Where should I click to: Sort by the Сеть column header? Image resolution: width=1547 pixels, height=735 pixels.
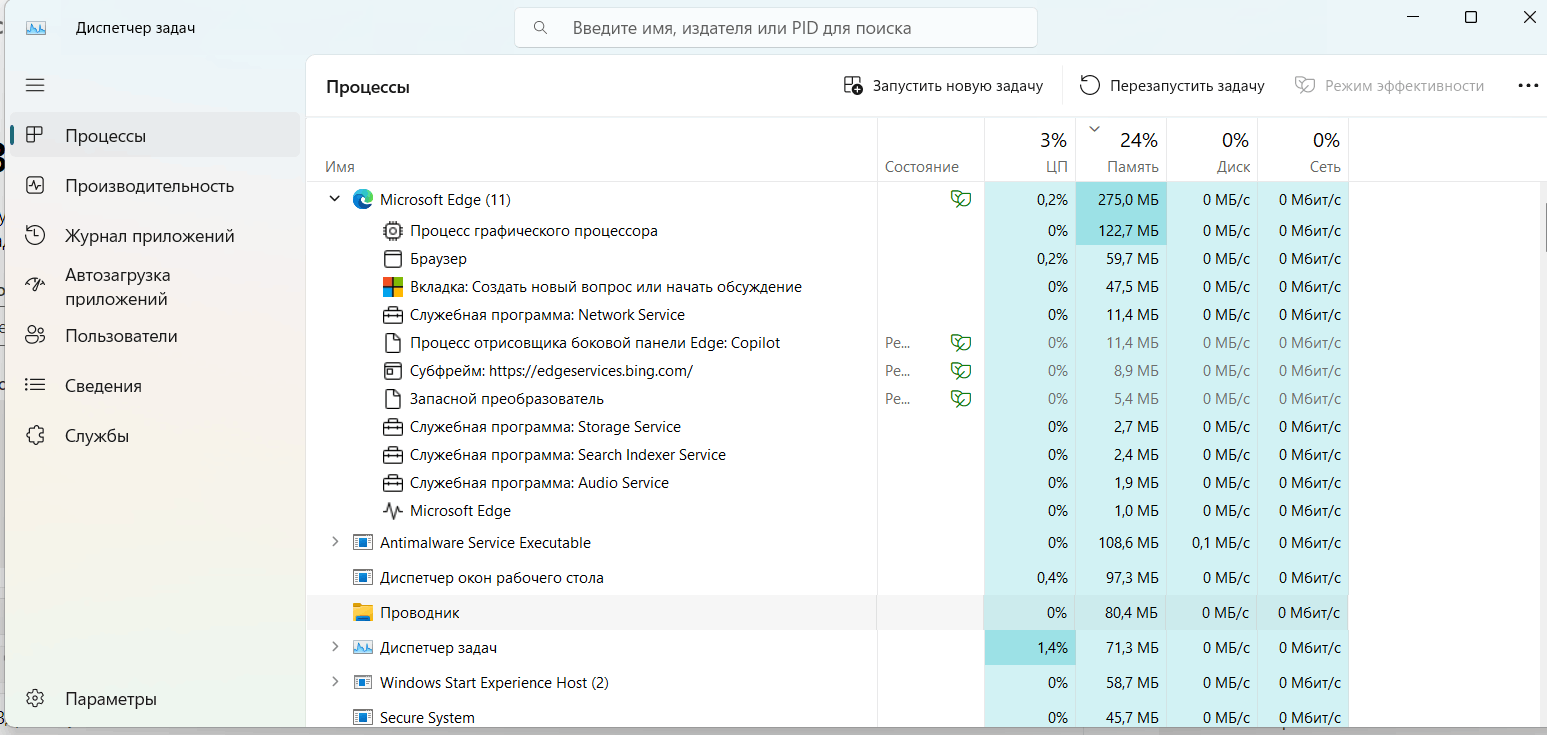[x=1303, y=150]
